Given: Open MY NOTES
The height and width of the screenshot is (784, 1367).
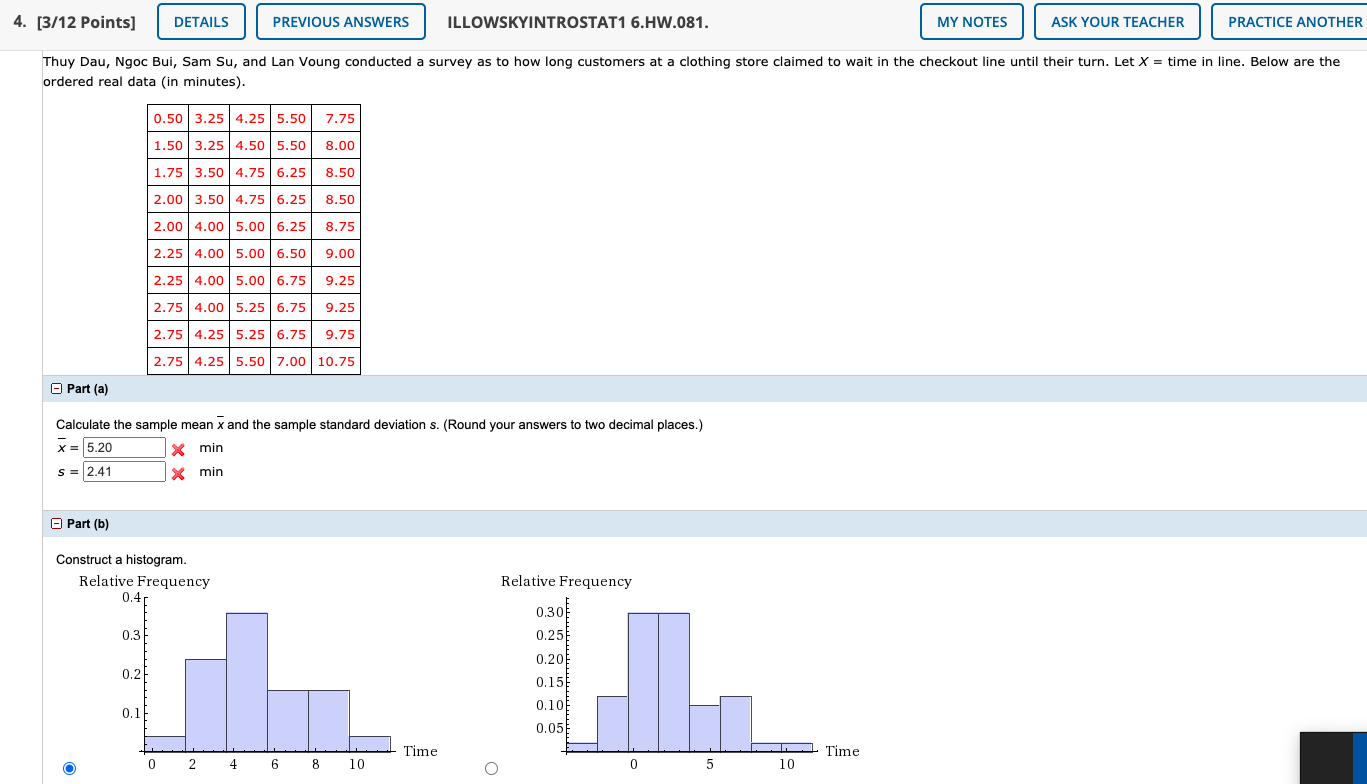Looking at the screenshot, I should (972, 22).
